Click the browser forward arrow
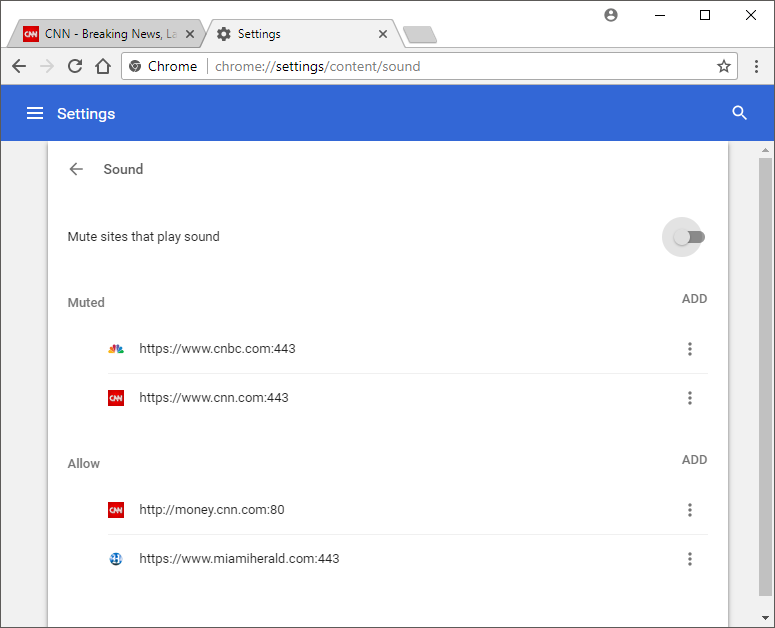The height and width of the screenshot is (628, 775). (x=47, y=66)
